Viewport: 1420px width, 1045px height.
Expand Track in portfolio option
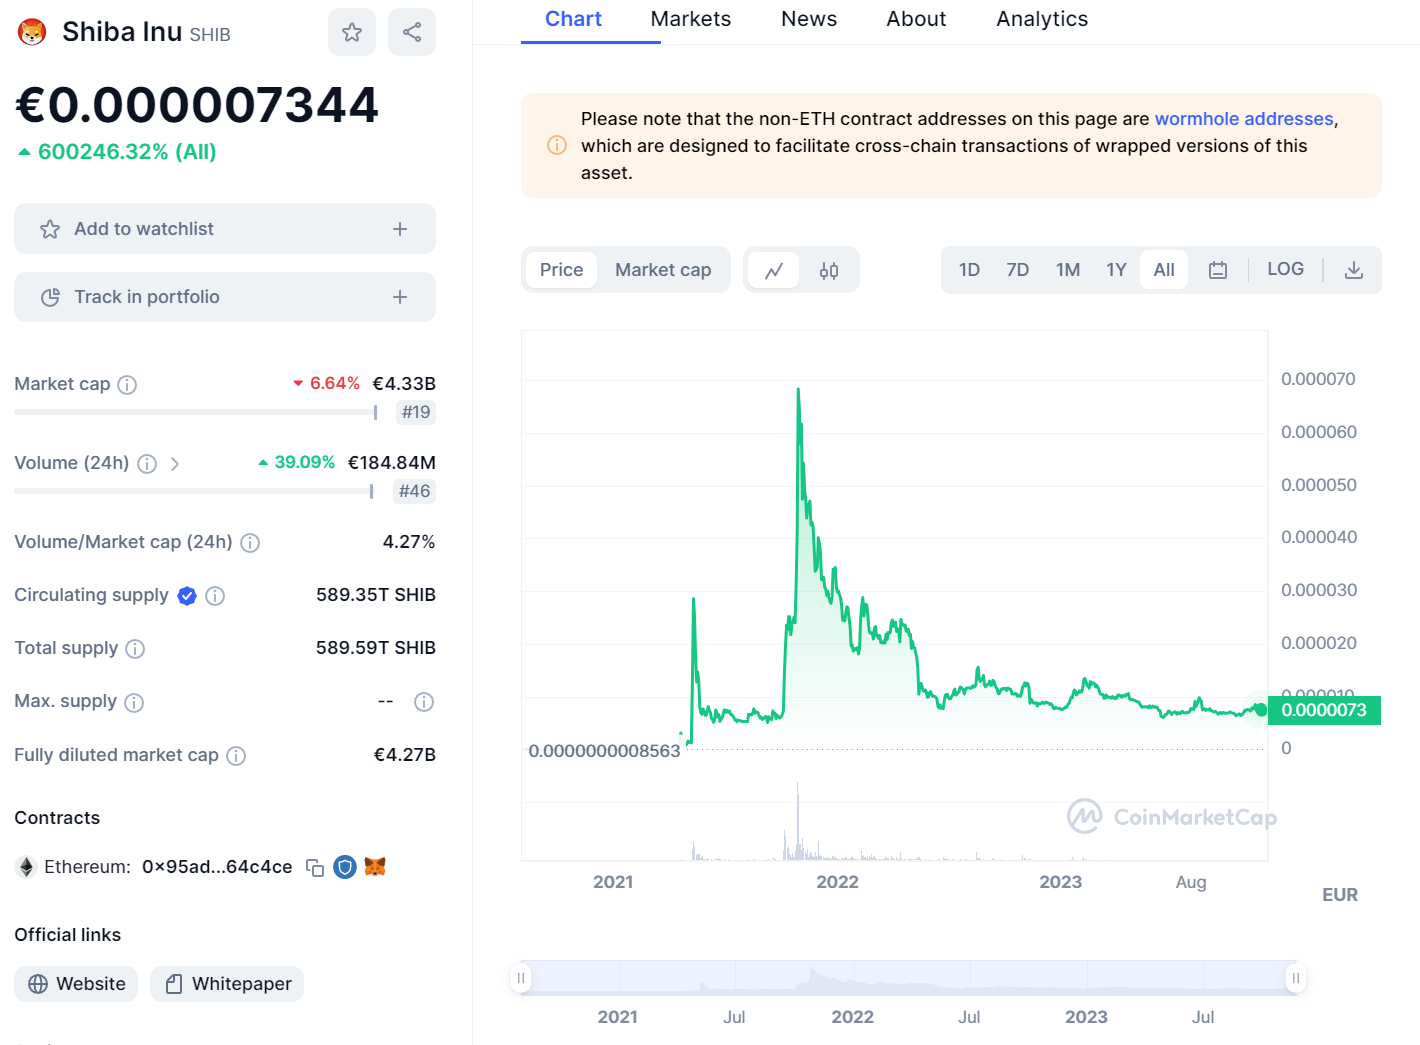coord(400,297)
